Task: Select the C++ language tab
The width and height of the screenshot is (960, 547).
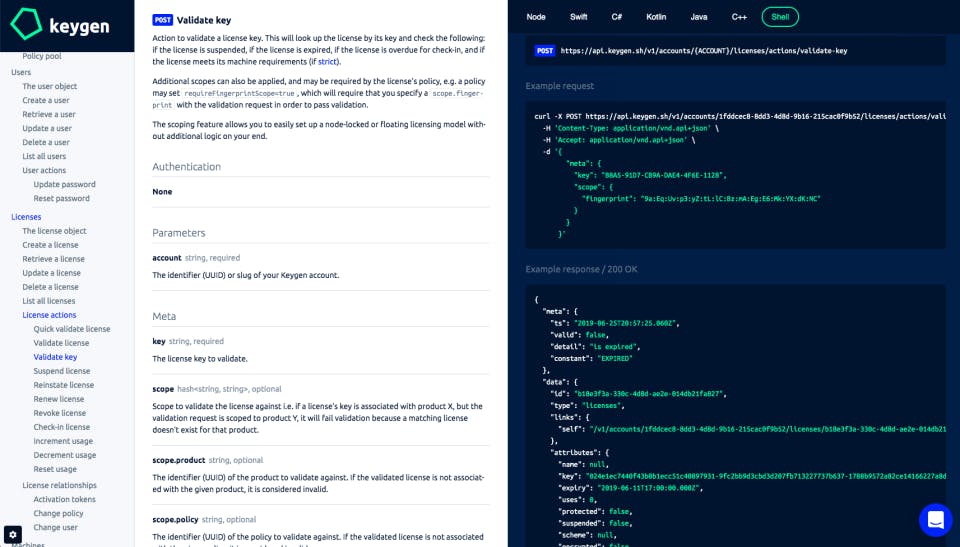Action: coord(739,17)
